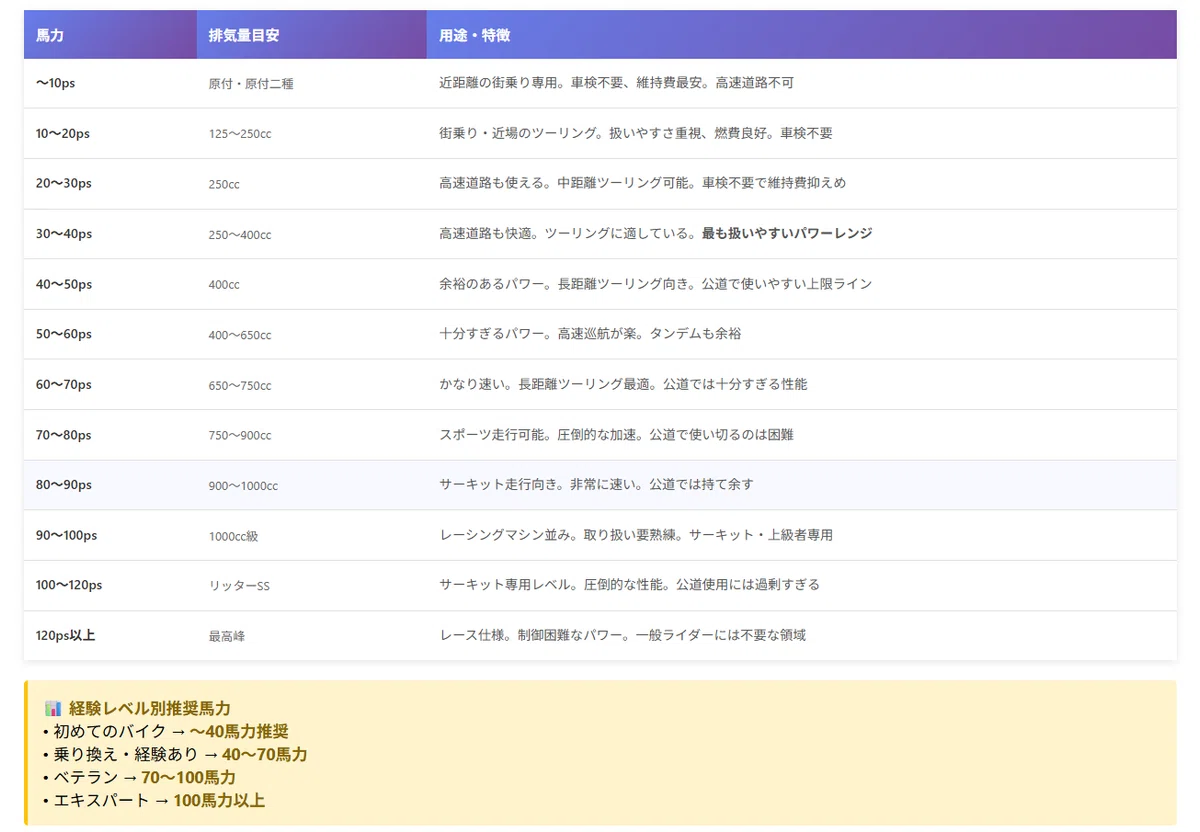Click the 最高峰 displacement cell
The height and width of the screenshot is (832, 1200).
pos(312,636)
